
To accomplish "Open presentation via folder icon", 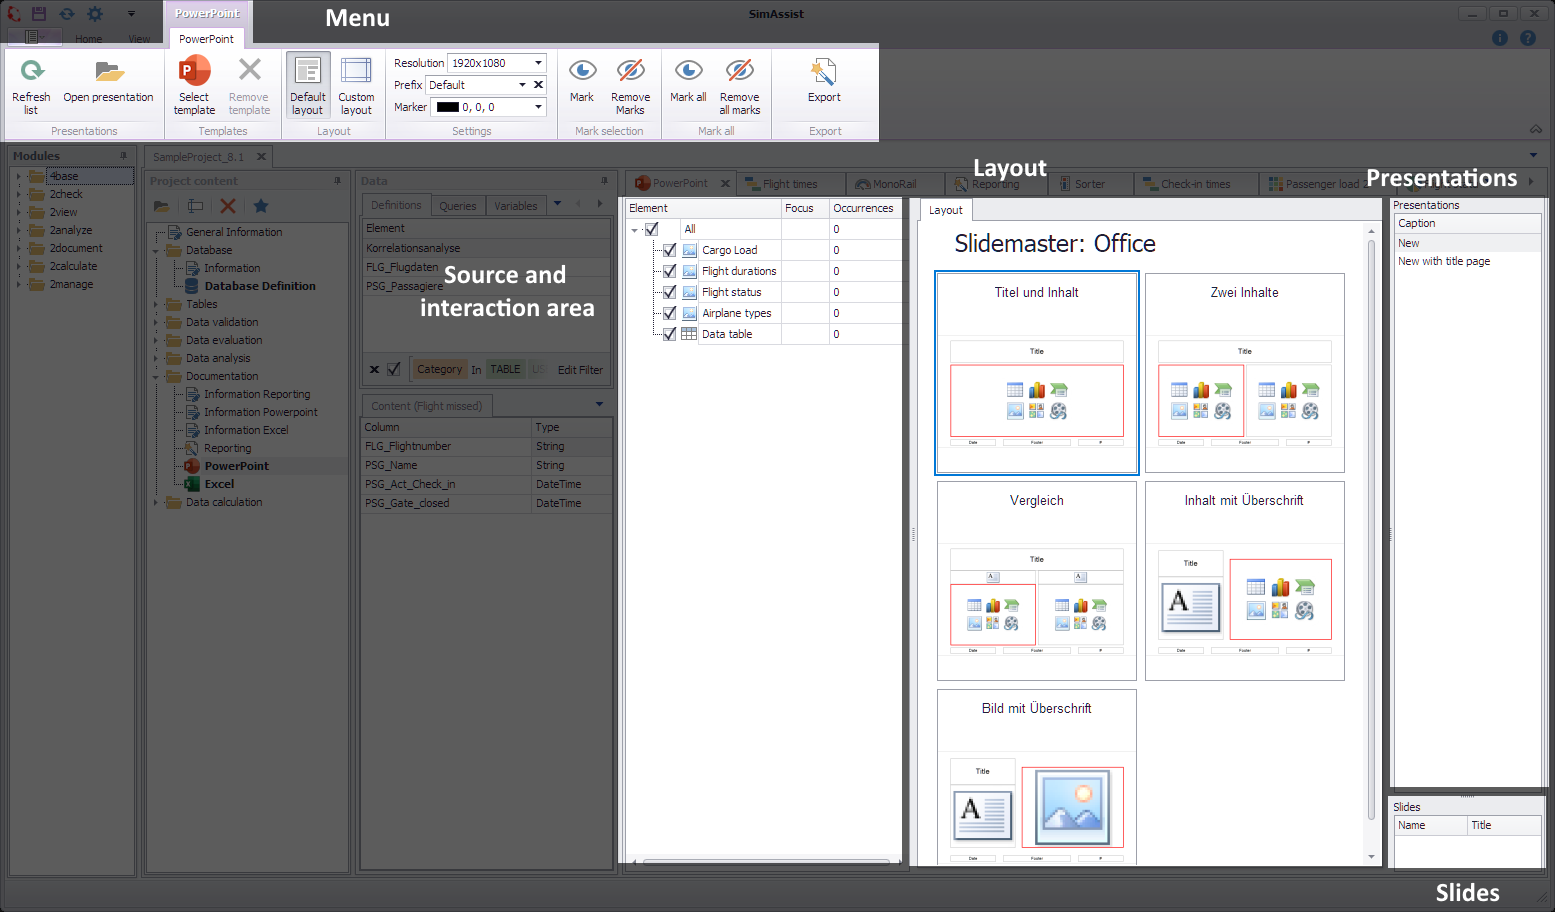I will (108, 72).
